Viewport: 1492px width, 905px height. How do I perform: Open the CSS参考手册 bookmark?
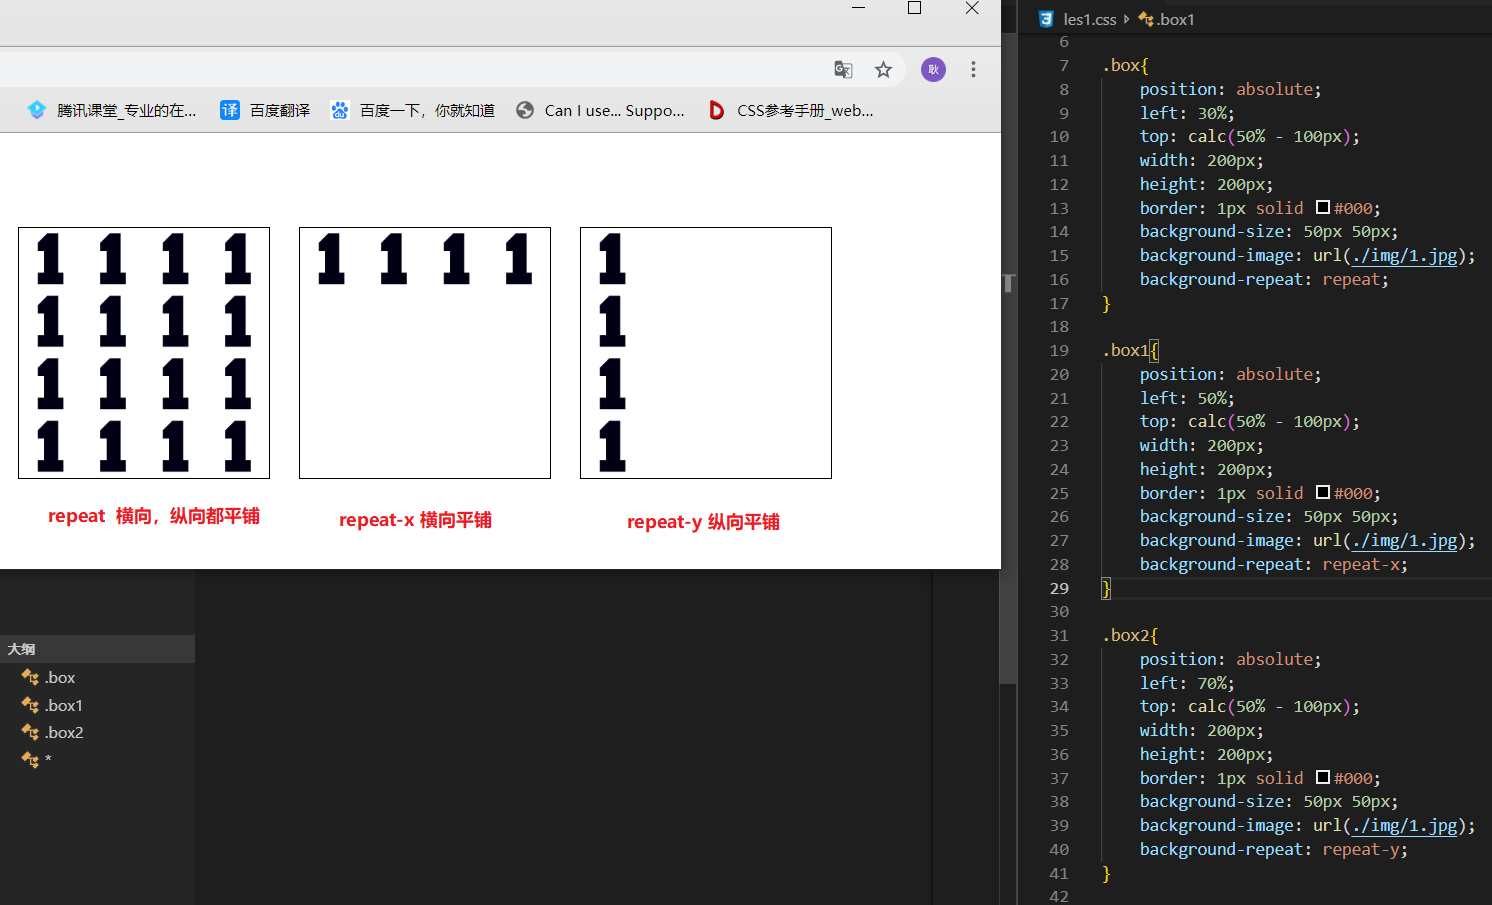pos(790,110)
